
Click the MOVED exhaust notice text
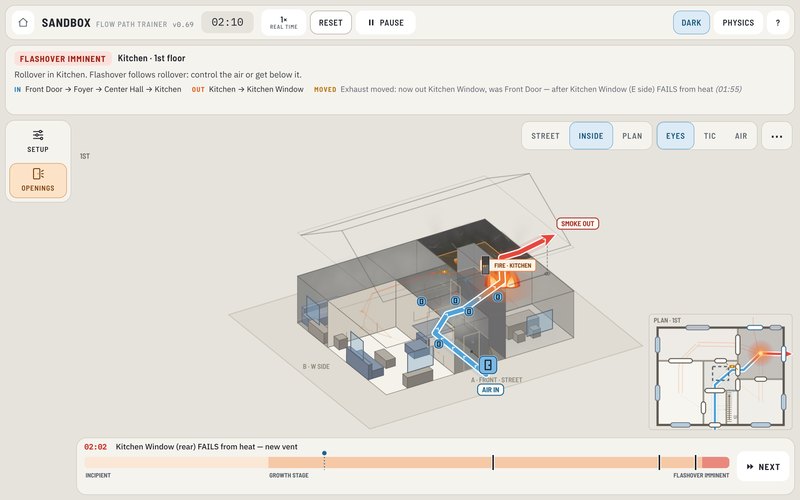click(541, 89)
